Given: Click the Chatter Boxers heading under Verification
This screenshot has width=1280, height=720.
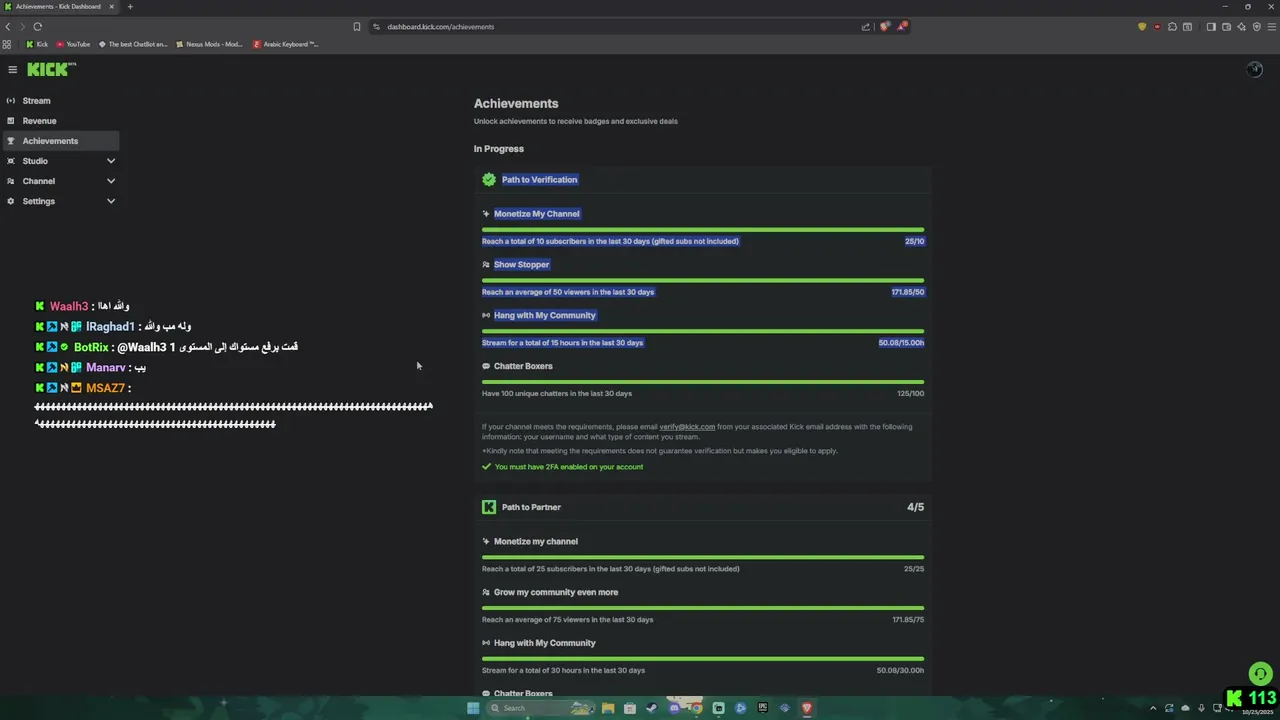Looking at the screenshot, I should click(523, 366).
